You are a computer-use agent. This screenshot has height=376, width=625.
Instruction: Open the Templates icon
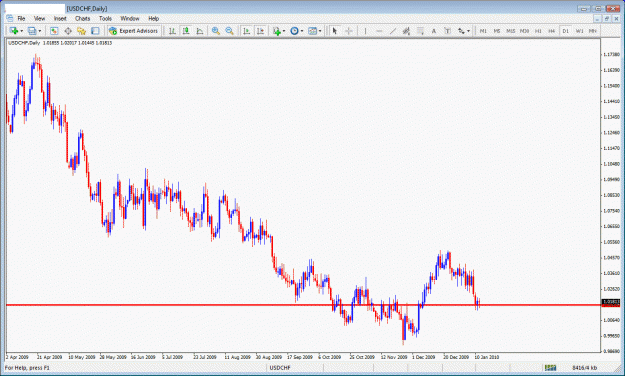click(312, 31)
